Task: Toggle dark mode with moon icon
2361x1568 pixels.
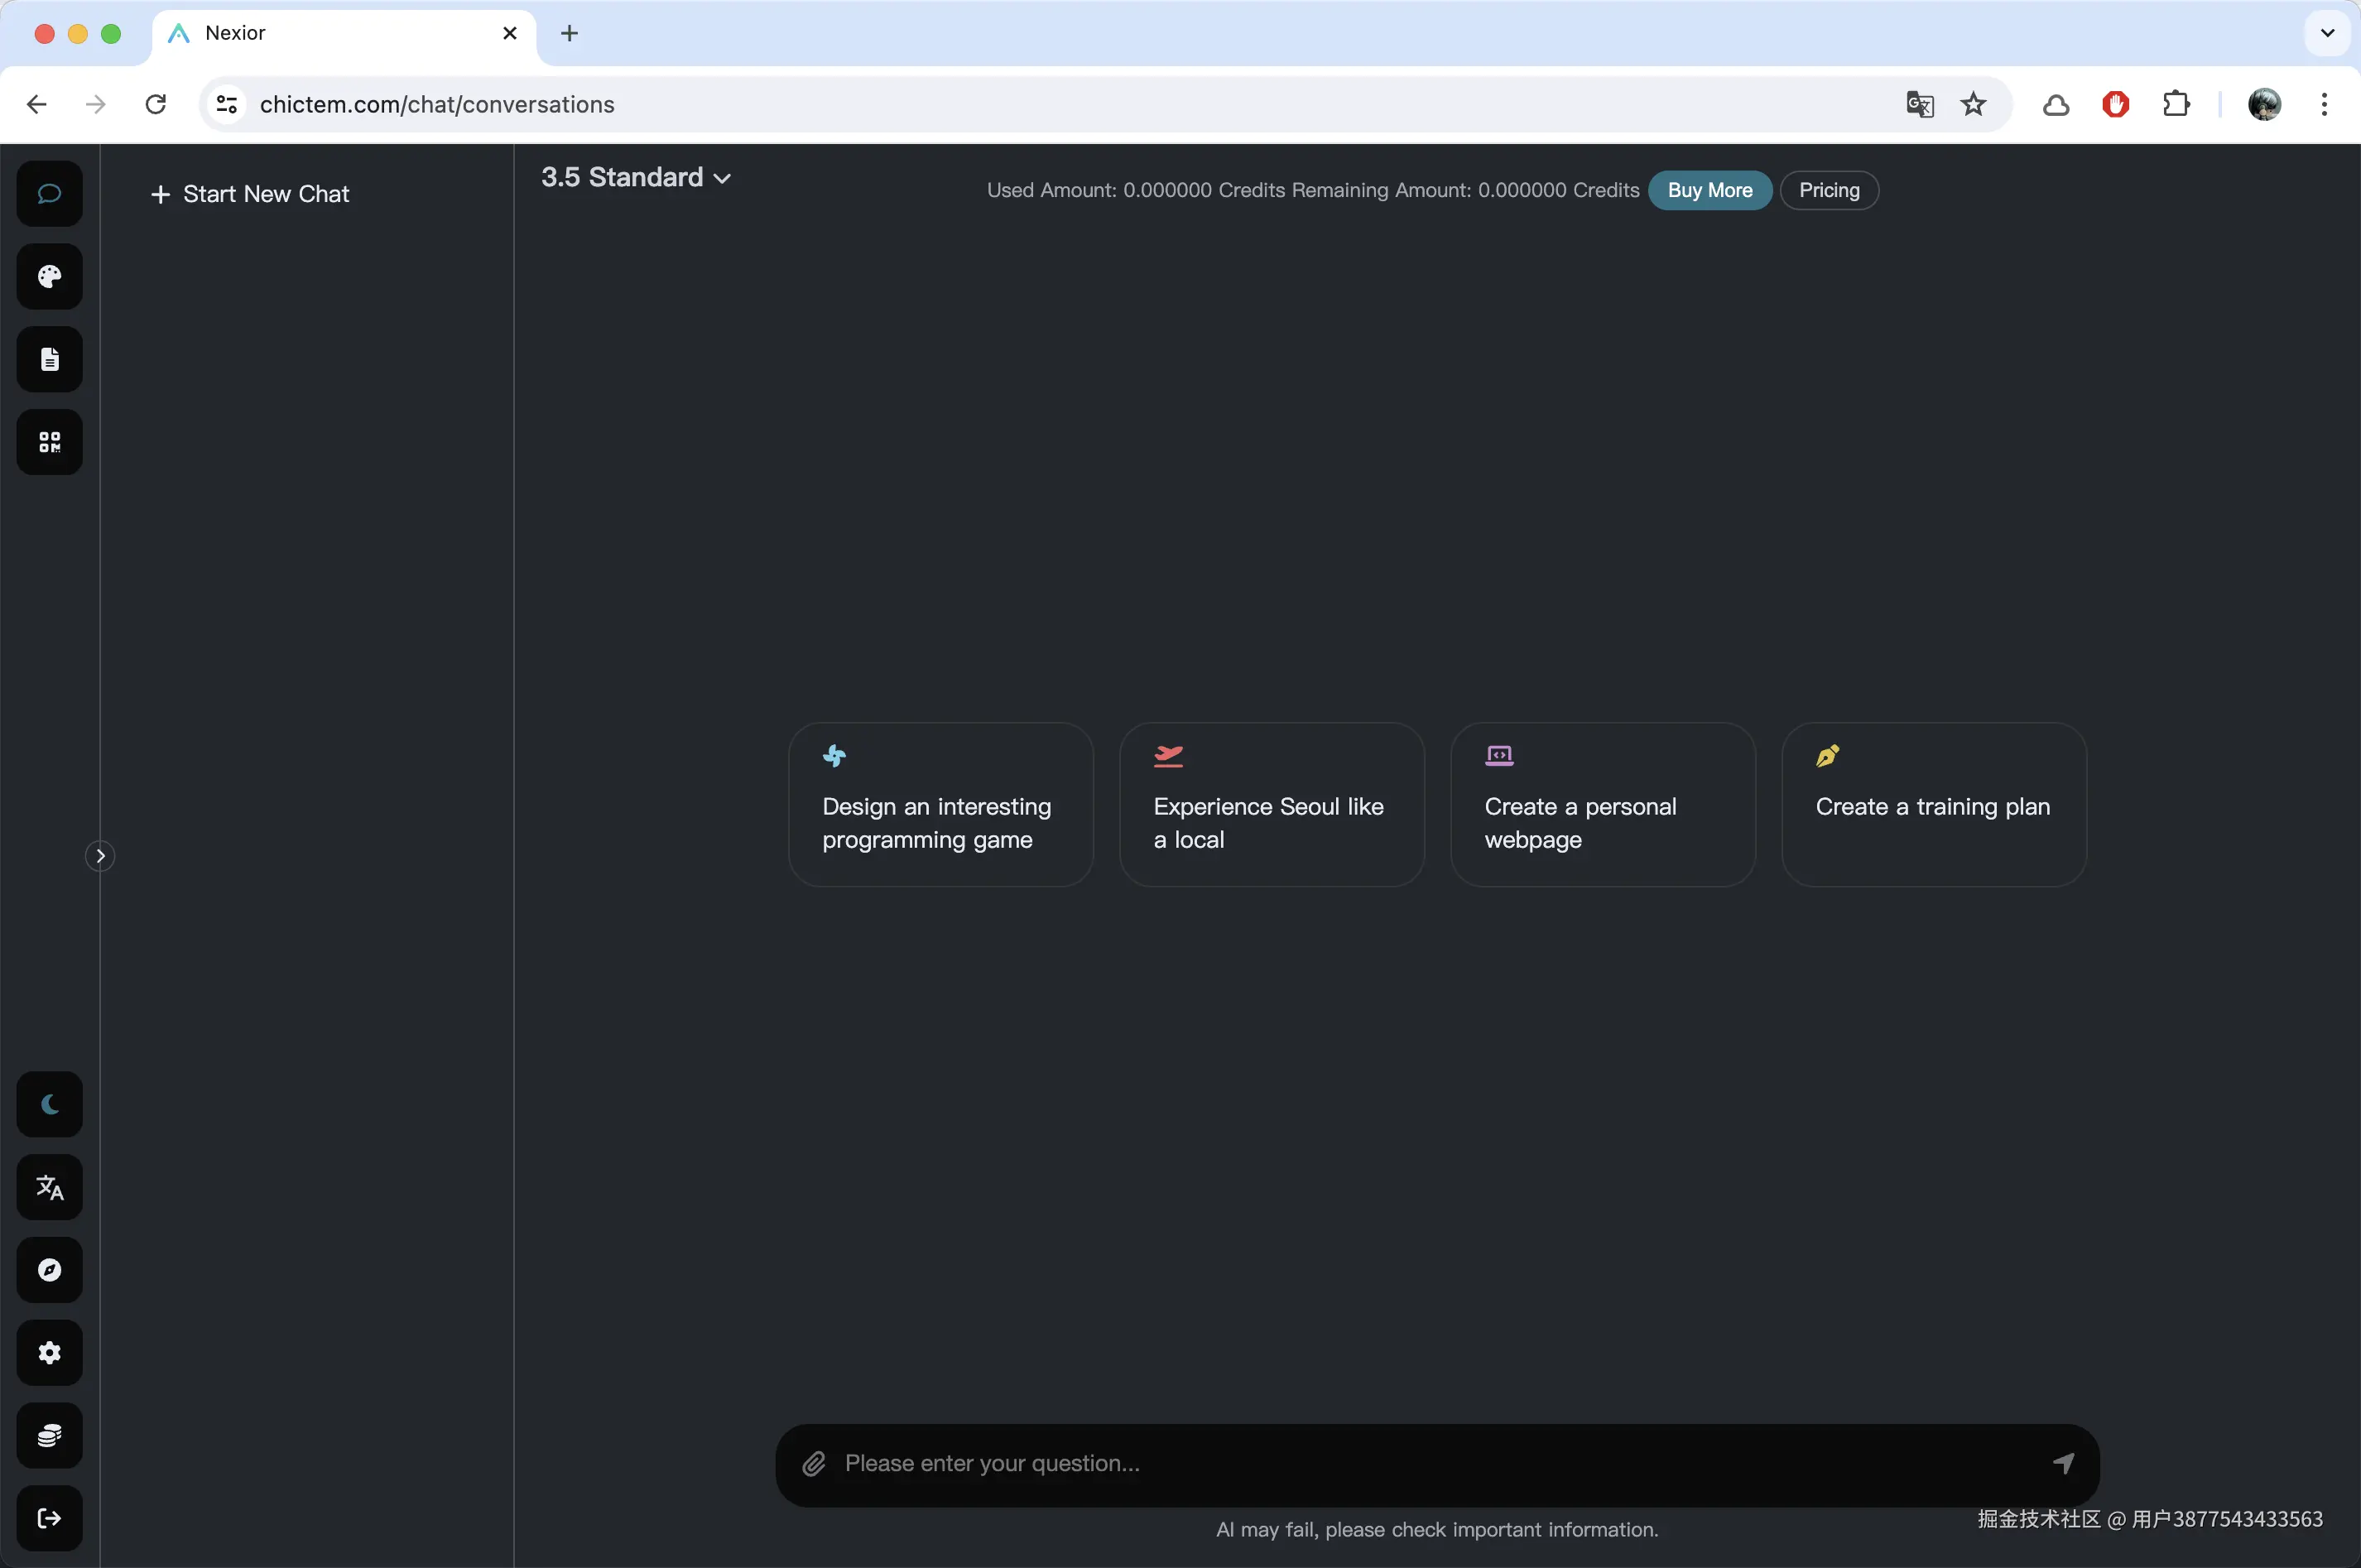Action: pyautogui.click(x=49, y=1104)
